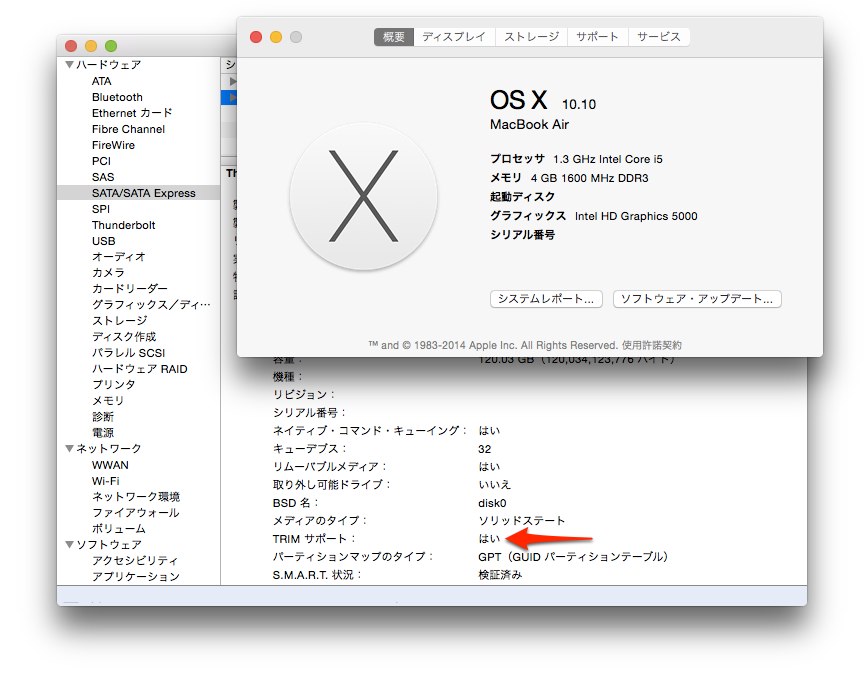The height and width of the screenshot is (685, 864).
Task: Collapse the ネットワーク section
Action: tap(69, 449)
